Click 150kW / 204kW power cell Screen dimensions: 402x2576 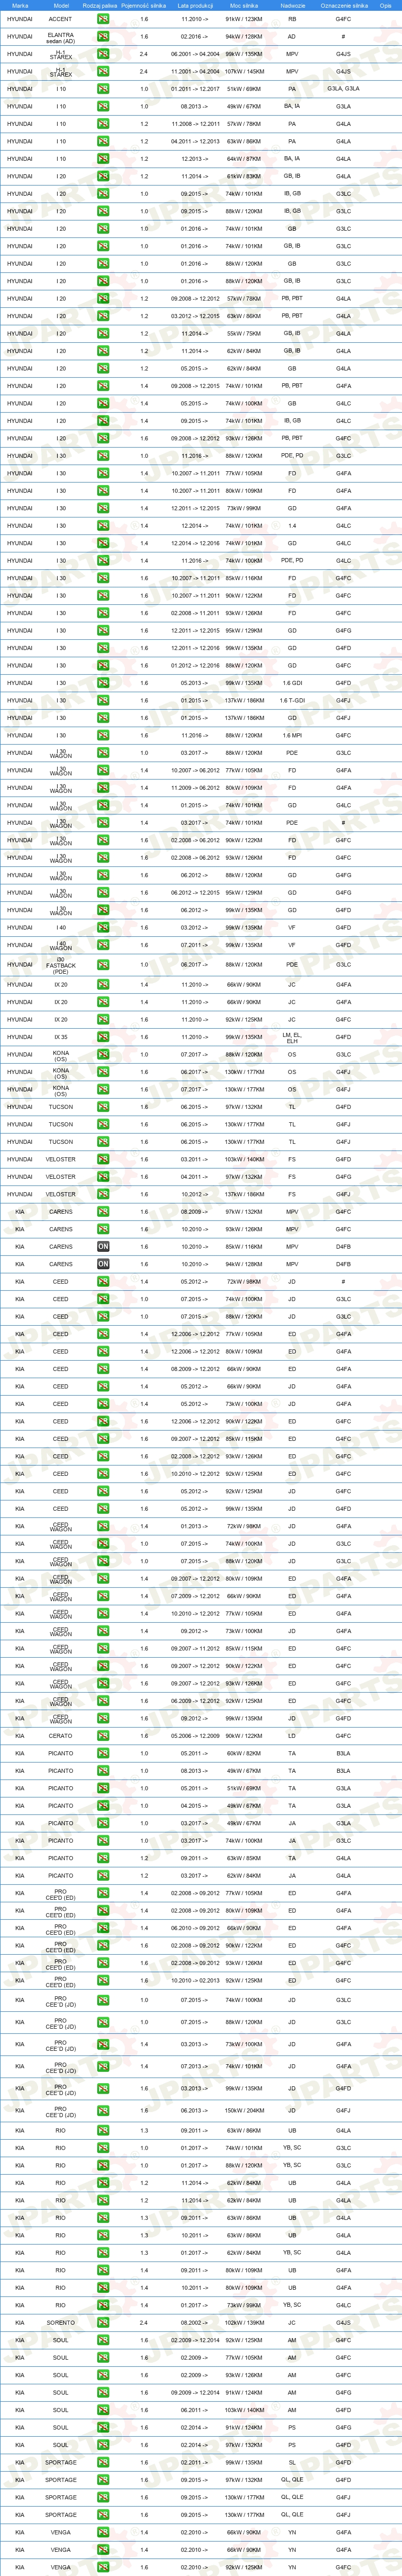point(244,2111)
